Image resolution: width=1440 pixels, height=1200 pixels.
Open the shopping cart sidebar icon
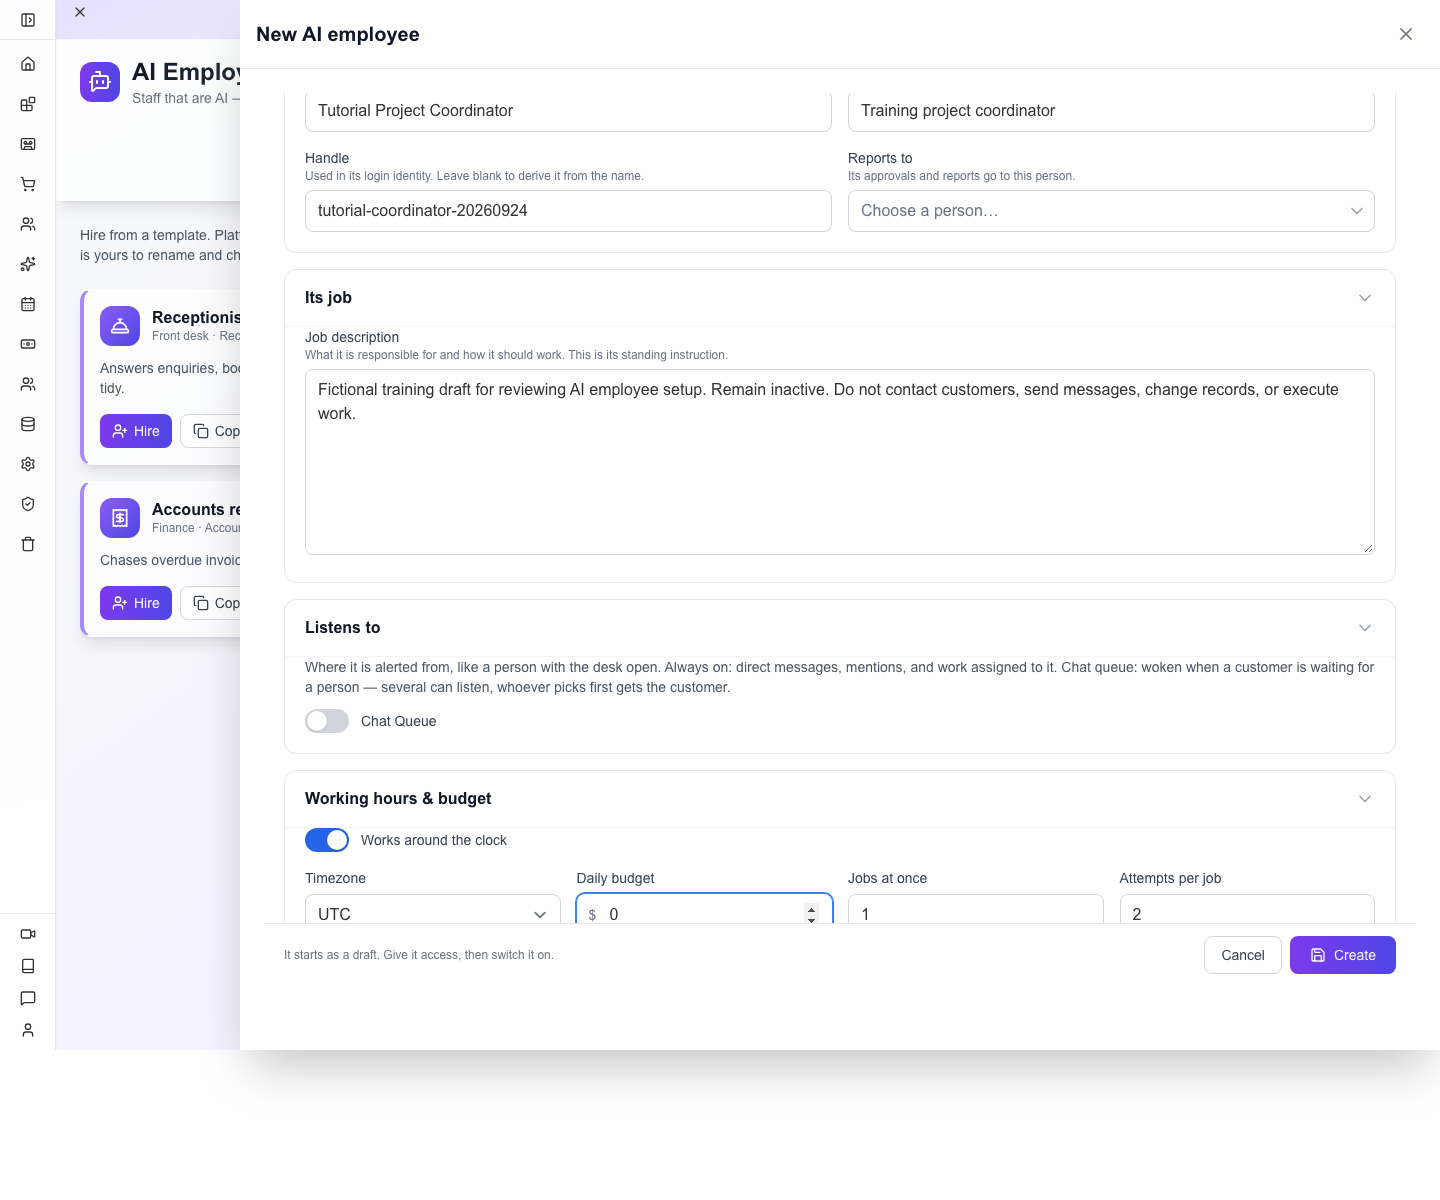pyautogui.click(x=28, y=184)
